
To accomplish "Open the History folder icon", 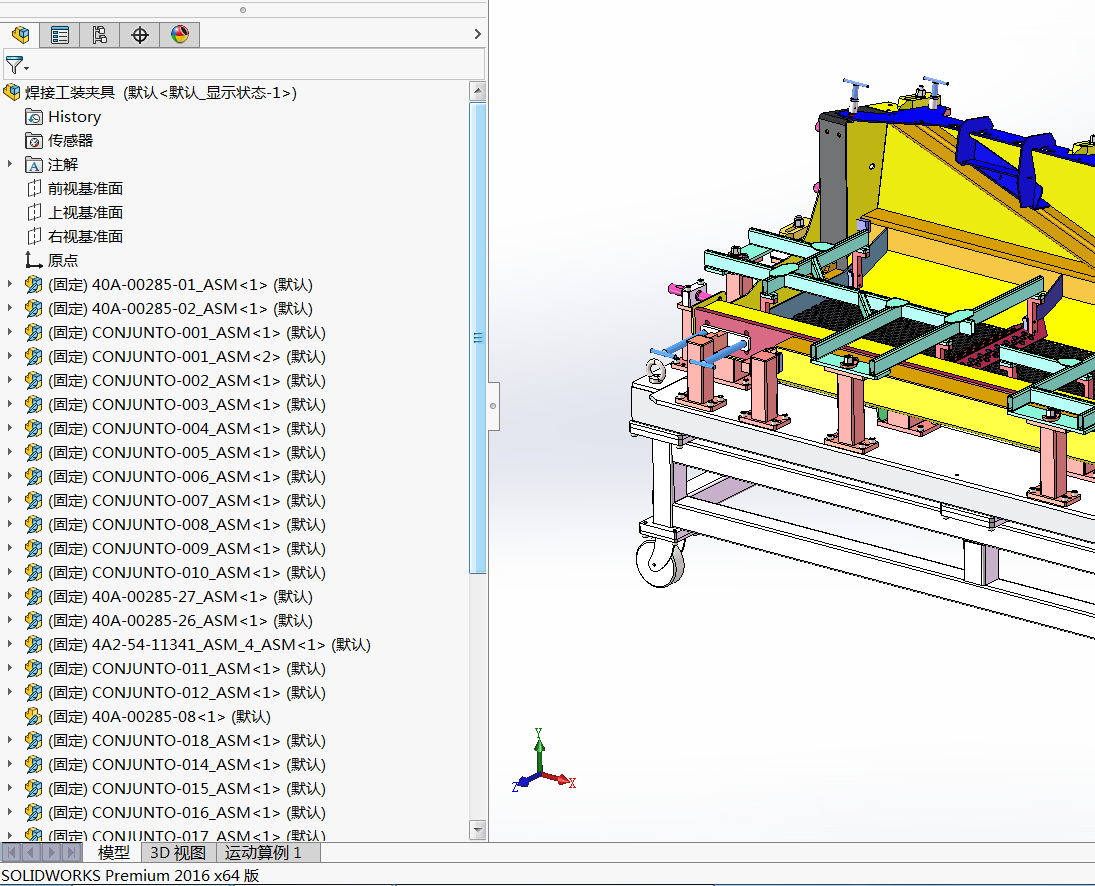I will point(34,117).
